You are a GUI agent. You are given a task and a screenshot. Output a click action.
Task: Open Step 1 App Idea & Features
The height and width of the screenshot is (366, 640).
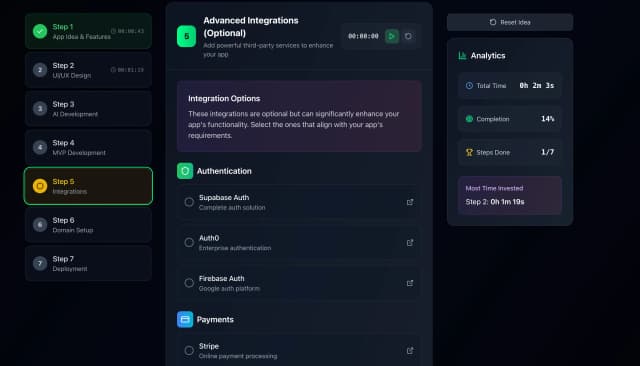click(88, 31)
